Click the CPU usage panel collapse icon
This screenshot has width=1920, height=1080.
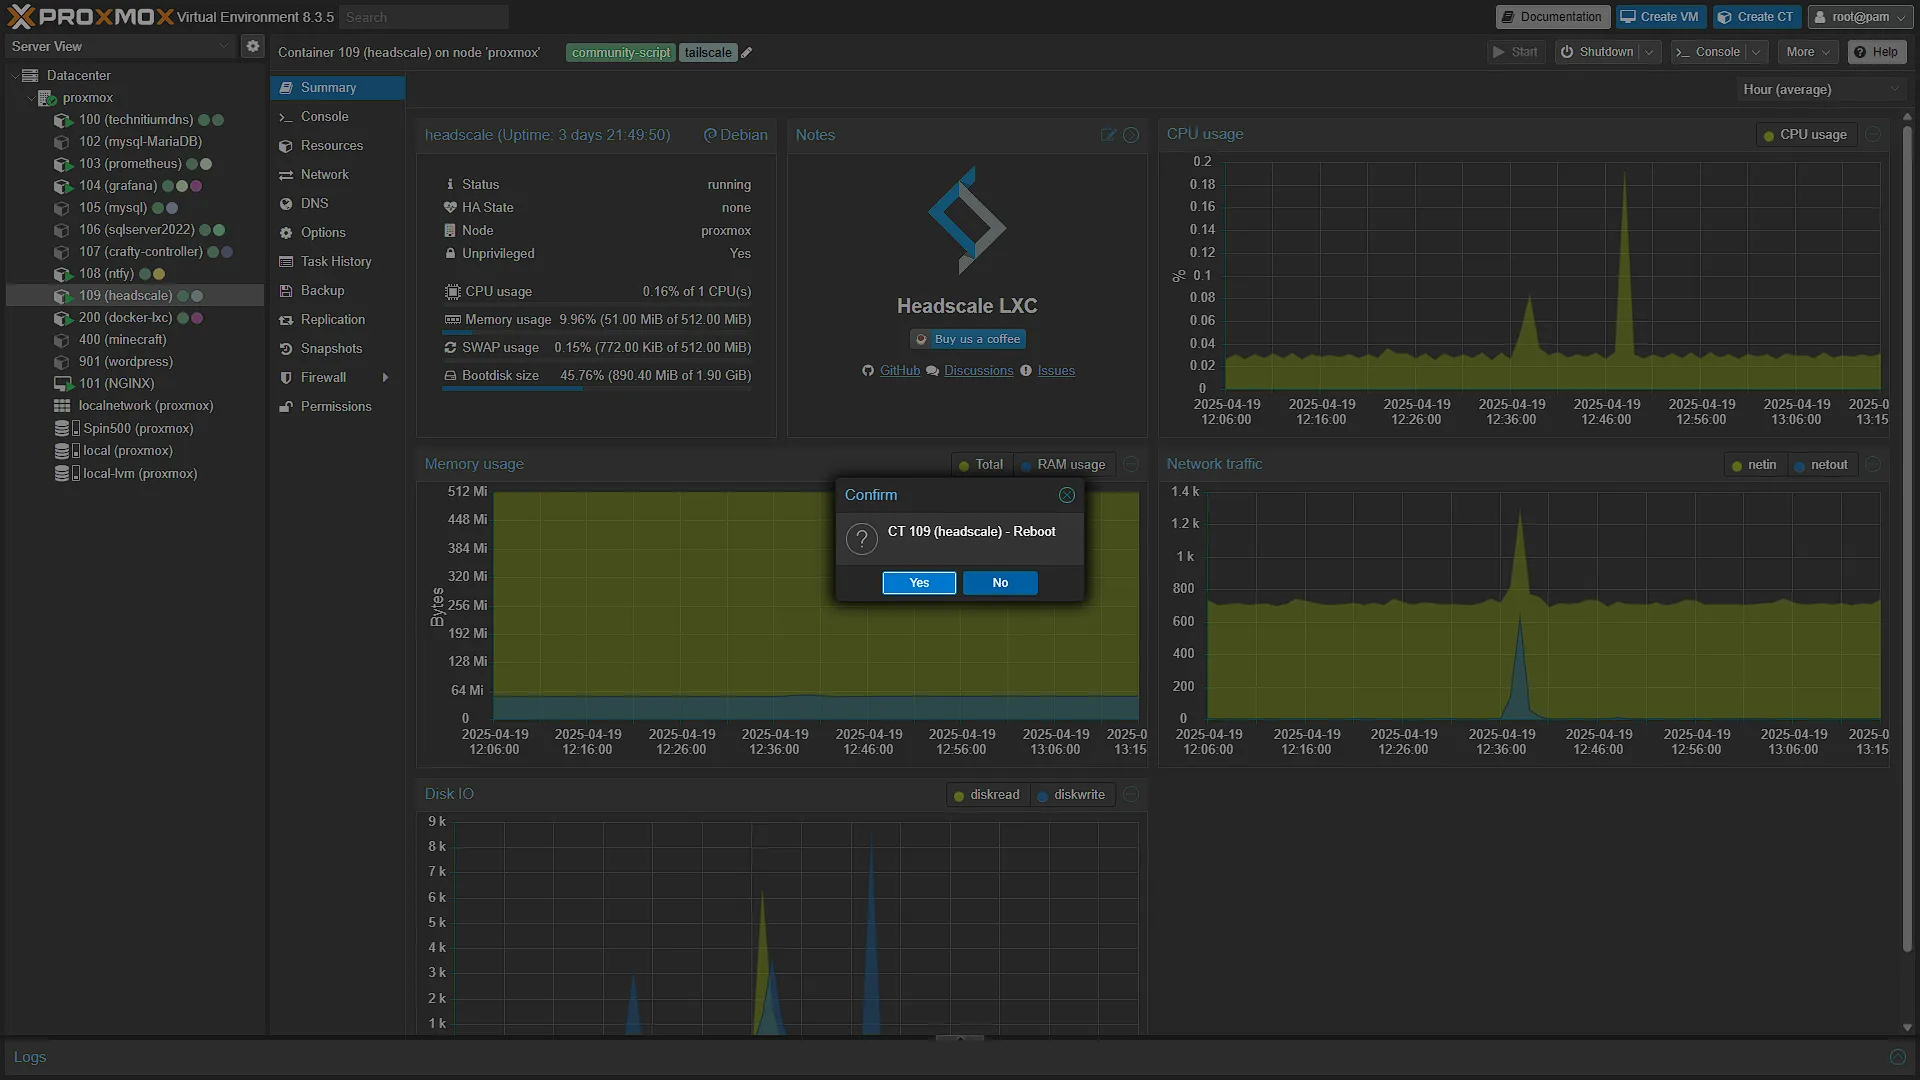tap(1873, 134)
